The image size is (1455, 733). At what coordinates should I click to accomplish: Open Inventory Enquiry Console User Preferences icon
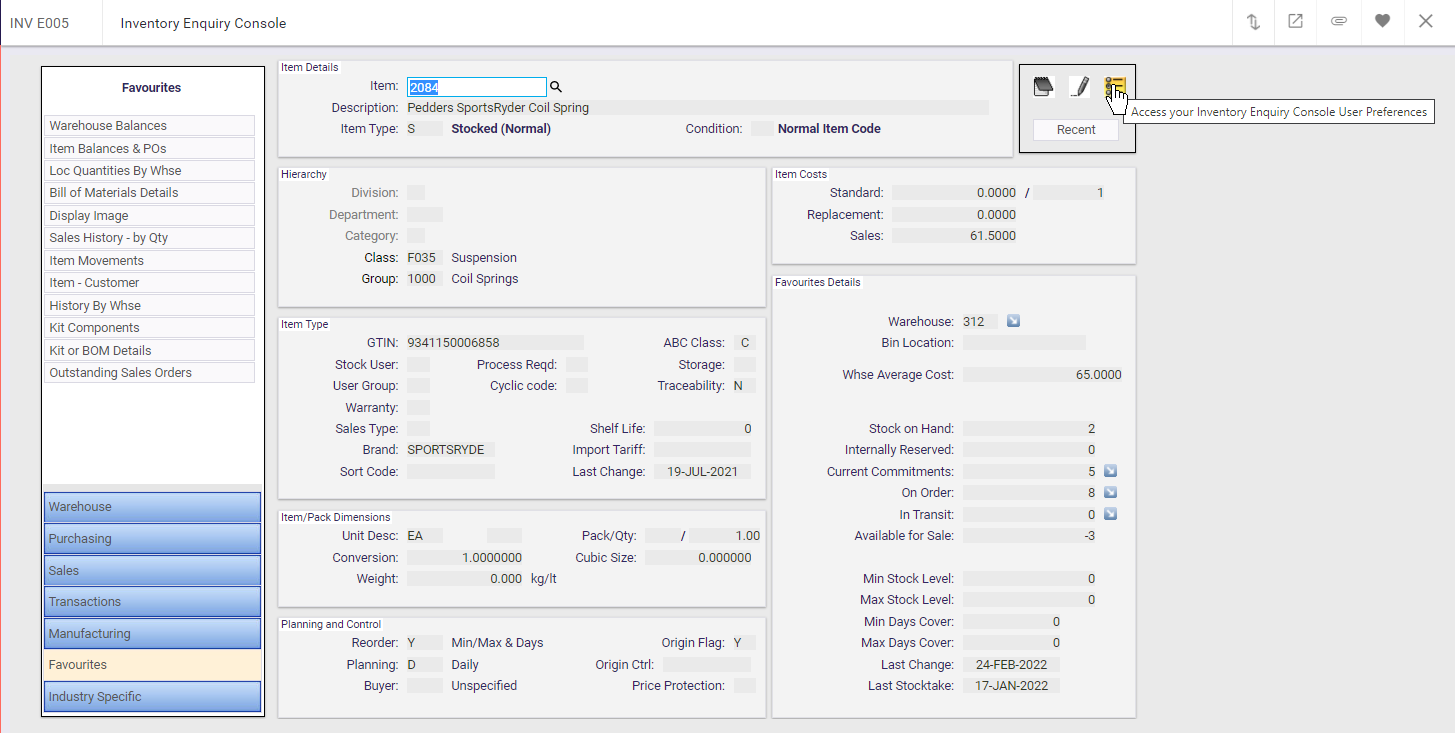[x=1115, y=87]
